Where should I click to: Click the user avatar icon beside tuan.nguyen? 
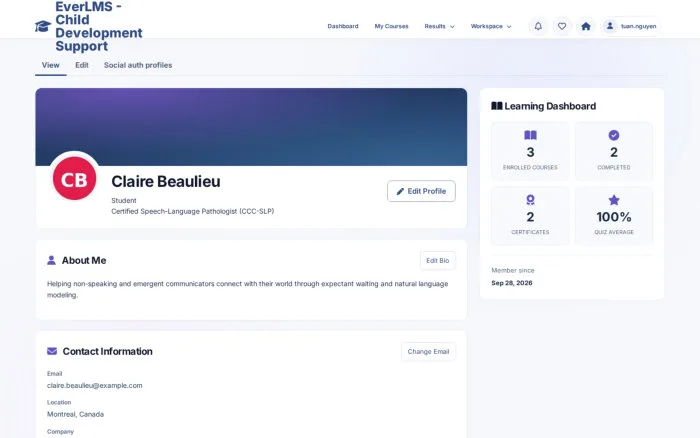609,26
